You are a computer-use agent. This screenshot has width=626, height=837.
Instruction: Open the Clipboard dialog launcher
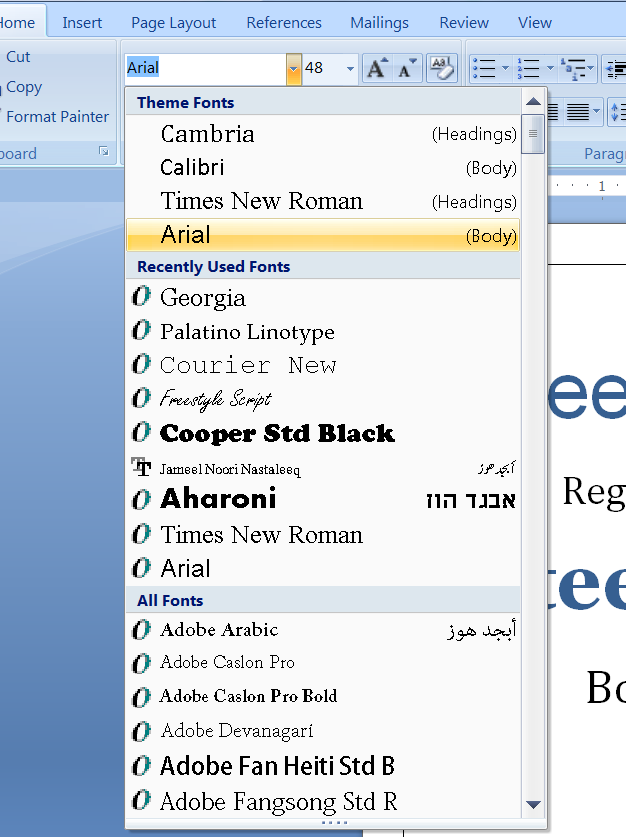tap(104, 152)
